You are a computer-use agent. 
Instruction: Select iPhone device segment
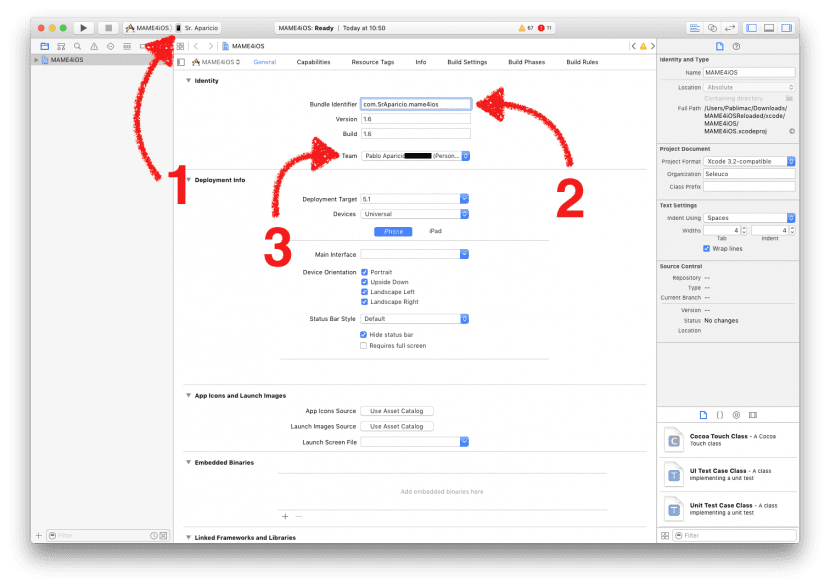tap(393, 231)
